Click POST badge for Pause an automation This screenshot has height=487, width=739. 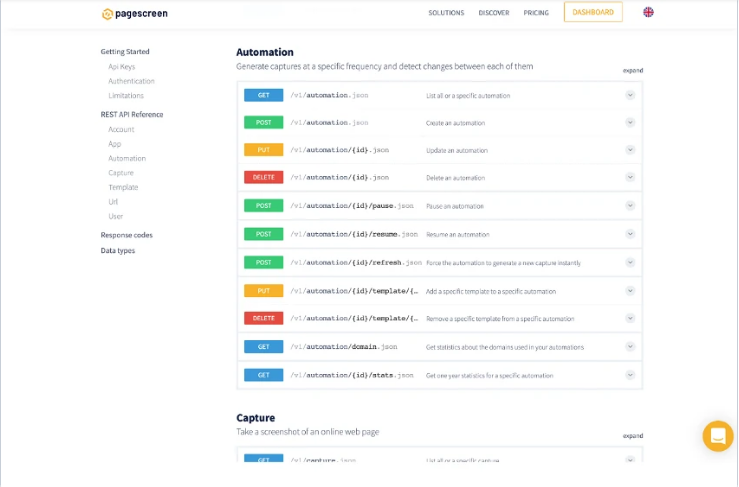(263, 206)
